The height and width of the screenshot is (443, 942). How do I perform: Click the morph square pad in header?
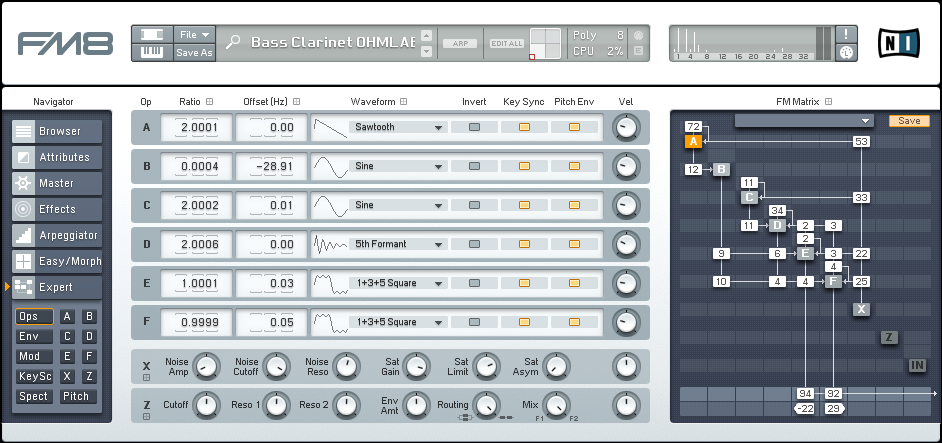point(545,43)
